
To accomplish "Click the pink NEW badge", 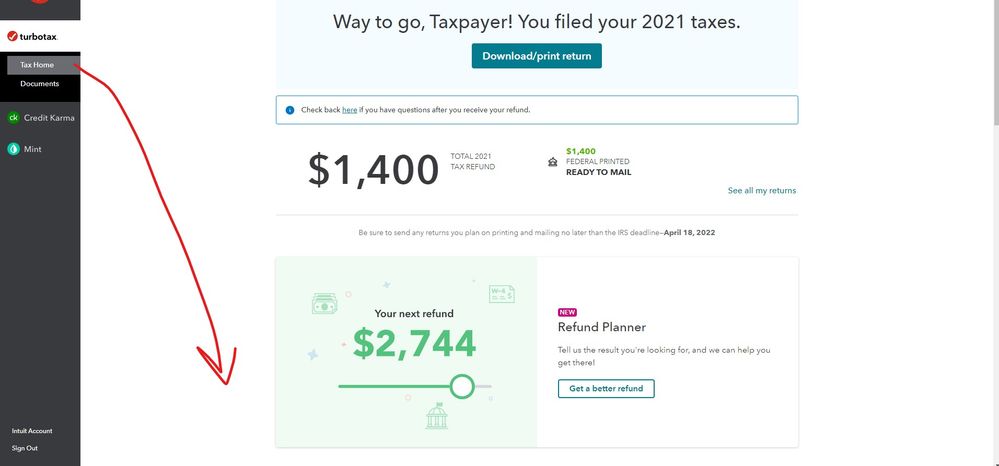I will (x=567, y=312).
